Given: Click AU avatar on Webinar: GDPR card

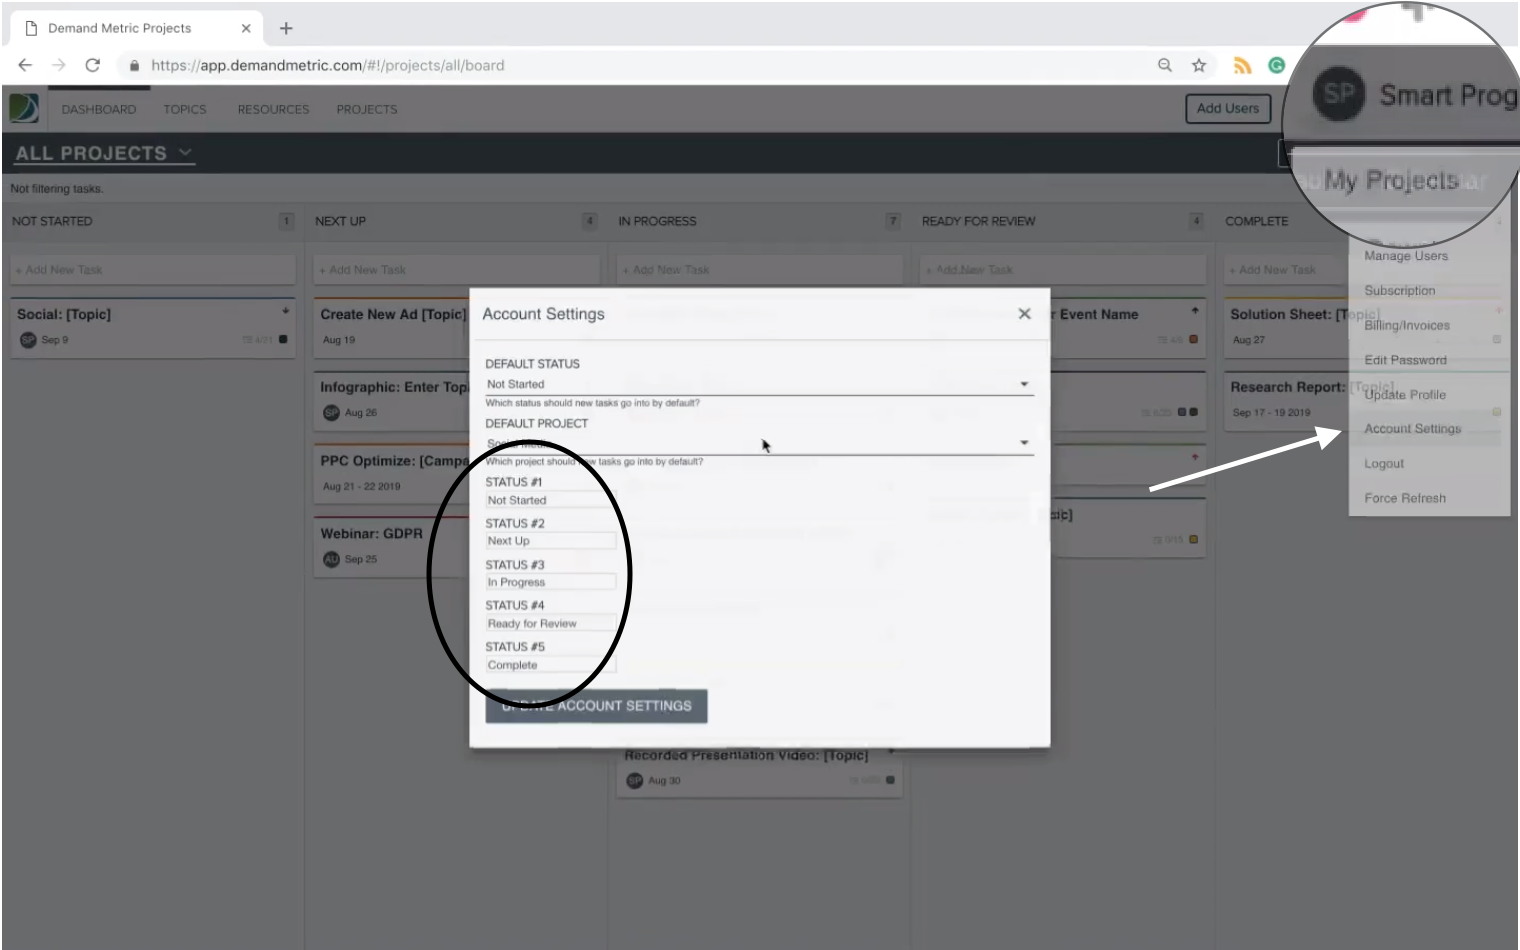Looking at the screenshot, I should click(x=331, y=559).
